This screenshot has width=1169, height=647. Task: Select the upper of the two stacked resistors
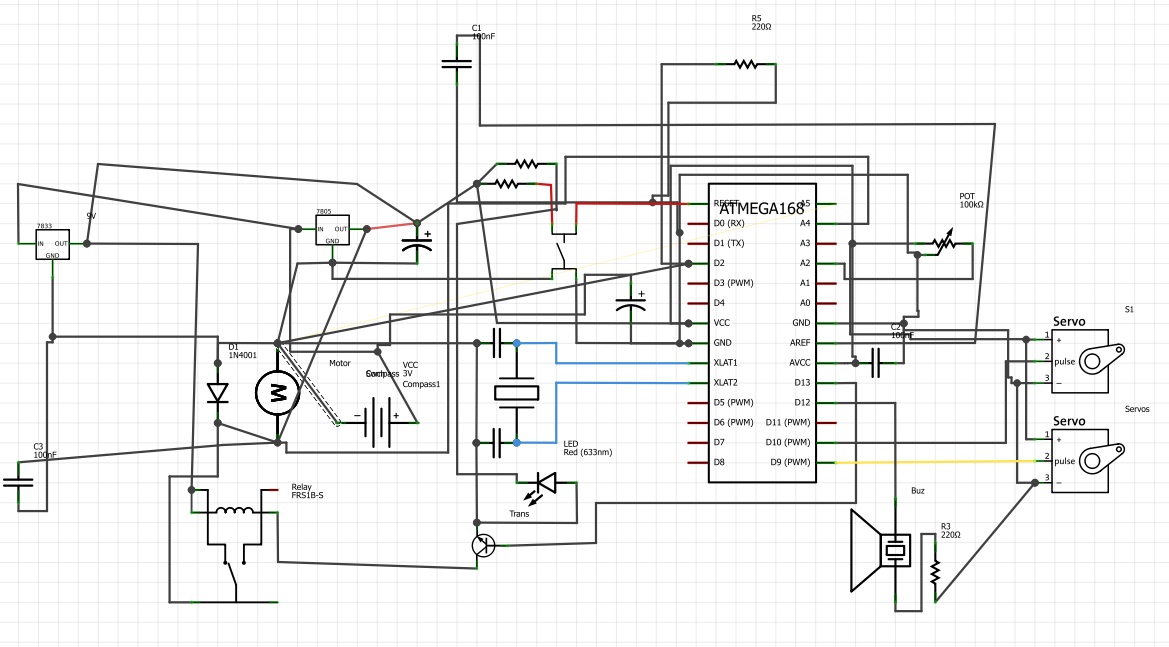[x=526, y=163]
